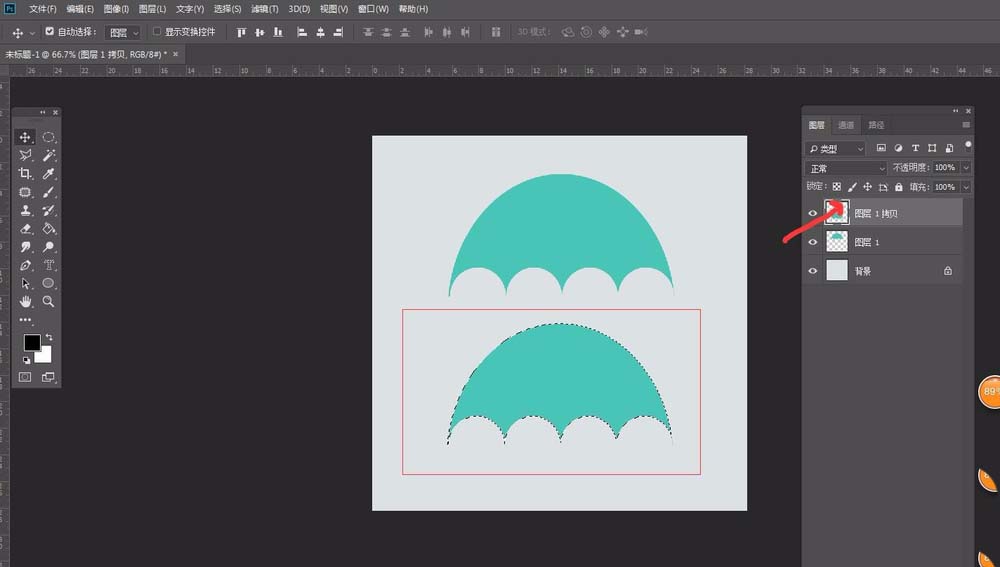Expand the 不透明度 opacity dropdown arrow
Screen dimensions: 1000x567
point(966,168)
